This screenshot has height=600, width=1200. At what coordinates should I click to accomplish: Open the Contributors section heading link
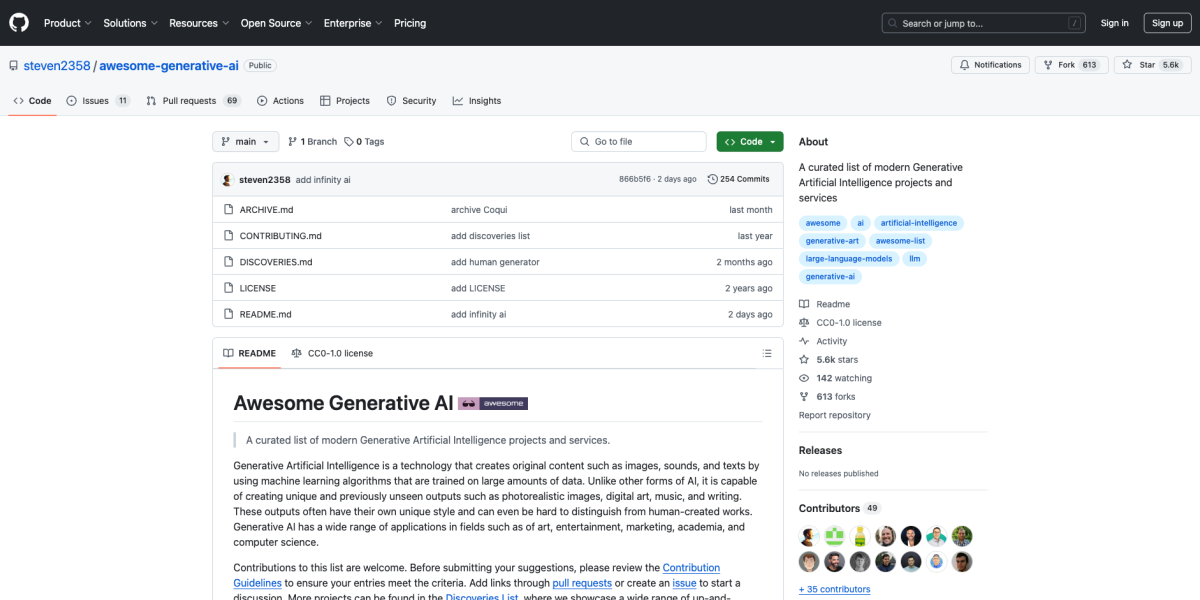click(839, 508)
